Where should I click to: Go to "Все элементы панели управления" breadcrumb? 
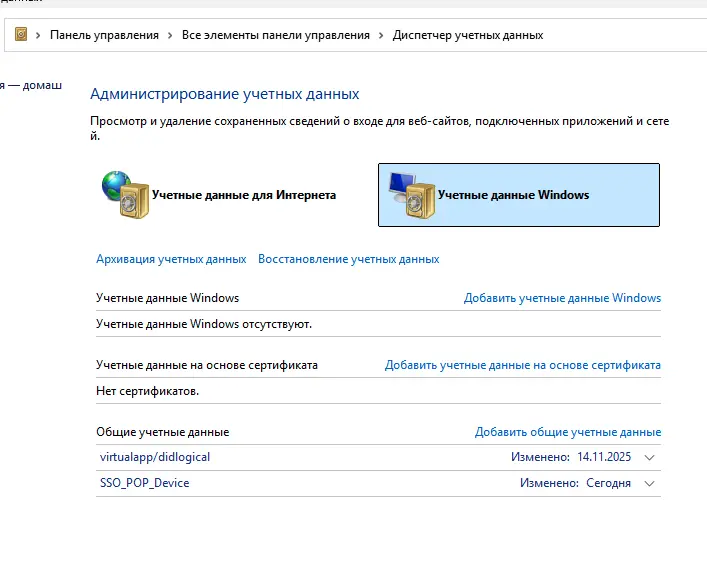[x=275, y=35]
